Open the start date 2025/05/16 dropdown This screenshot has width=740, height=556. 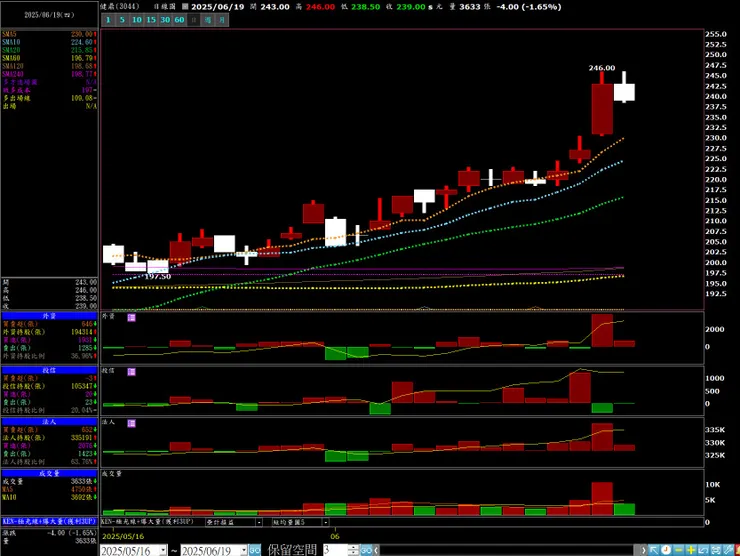coord(163,550)
